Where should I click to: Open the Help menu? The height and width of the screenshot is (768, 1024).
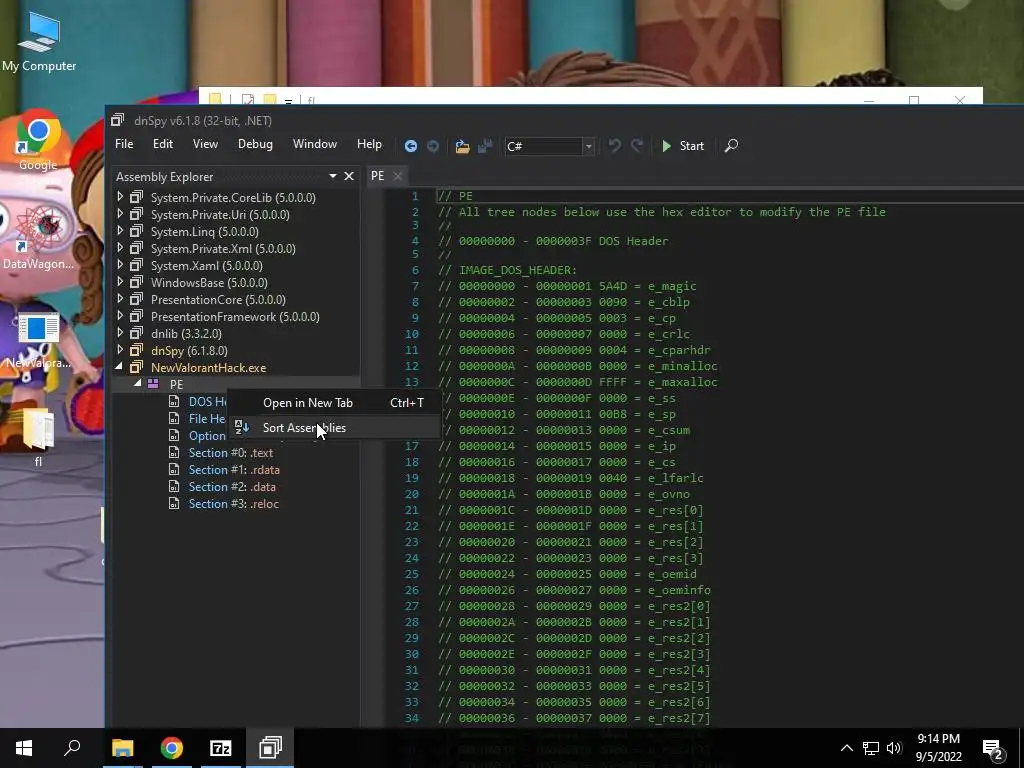tap(369, 144)
